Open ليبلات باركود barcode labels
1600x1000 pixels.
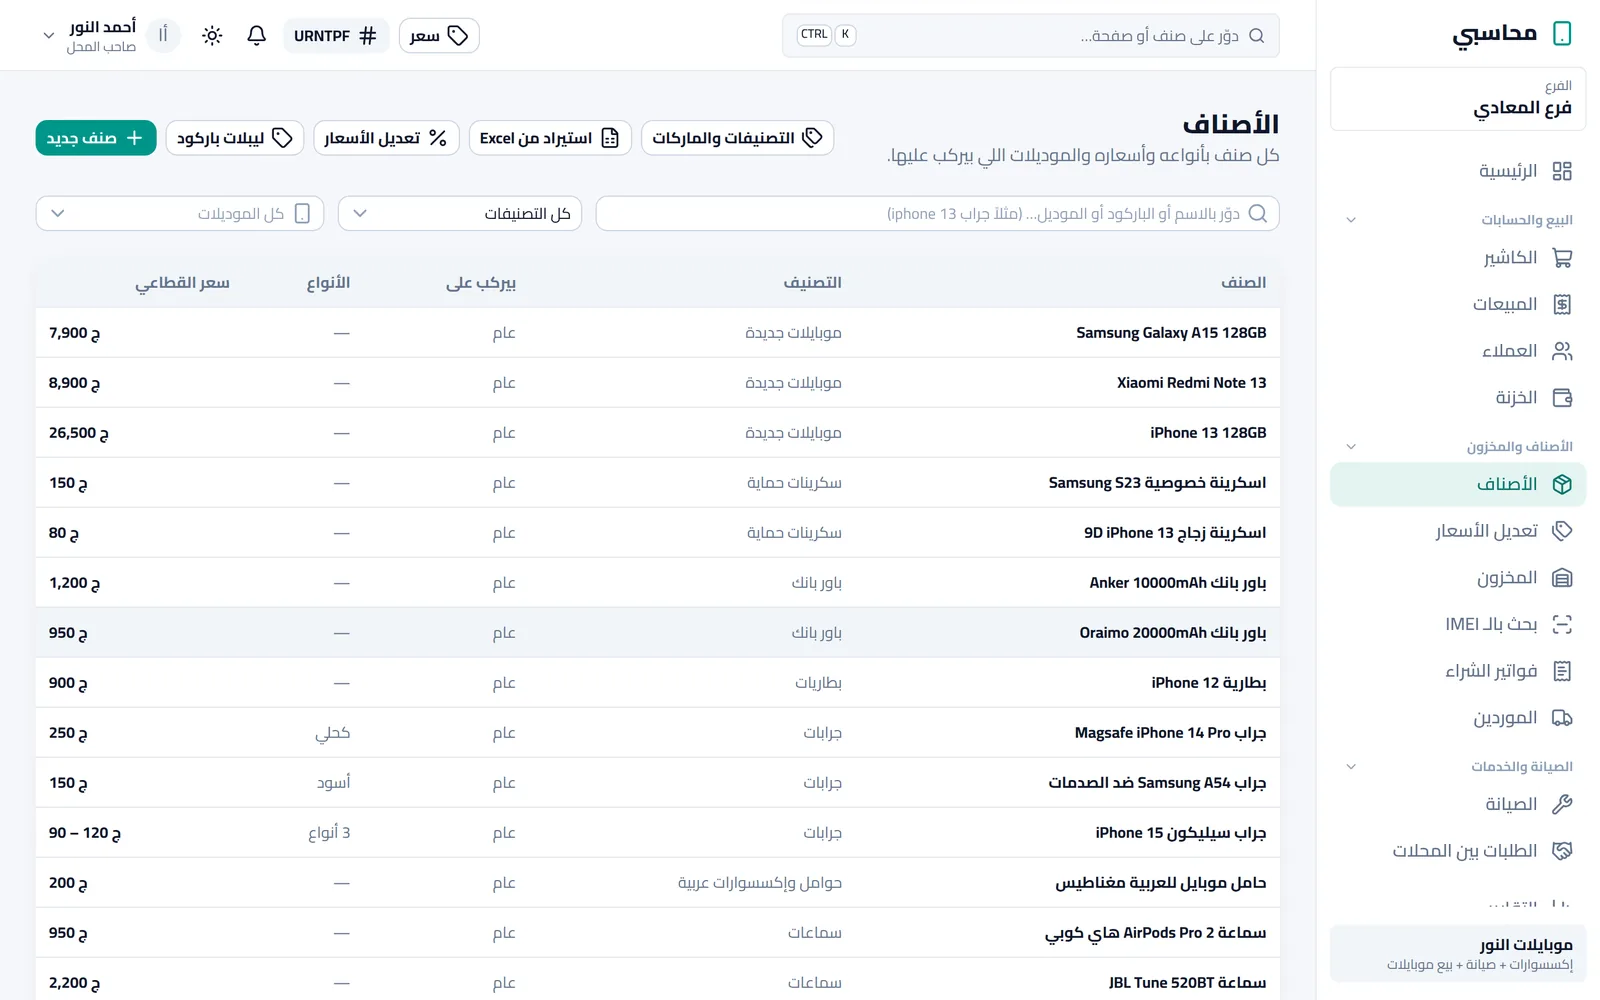[235, 138]
